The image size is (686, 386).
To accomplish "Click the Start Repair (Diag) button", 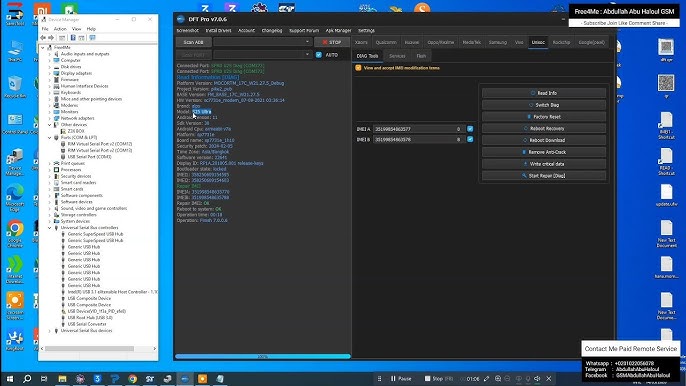I will coord(544,175).
